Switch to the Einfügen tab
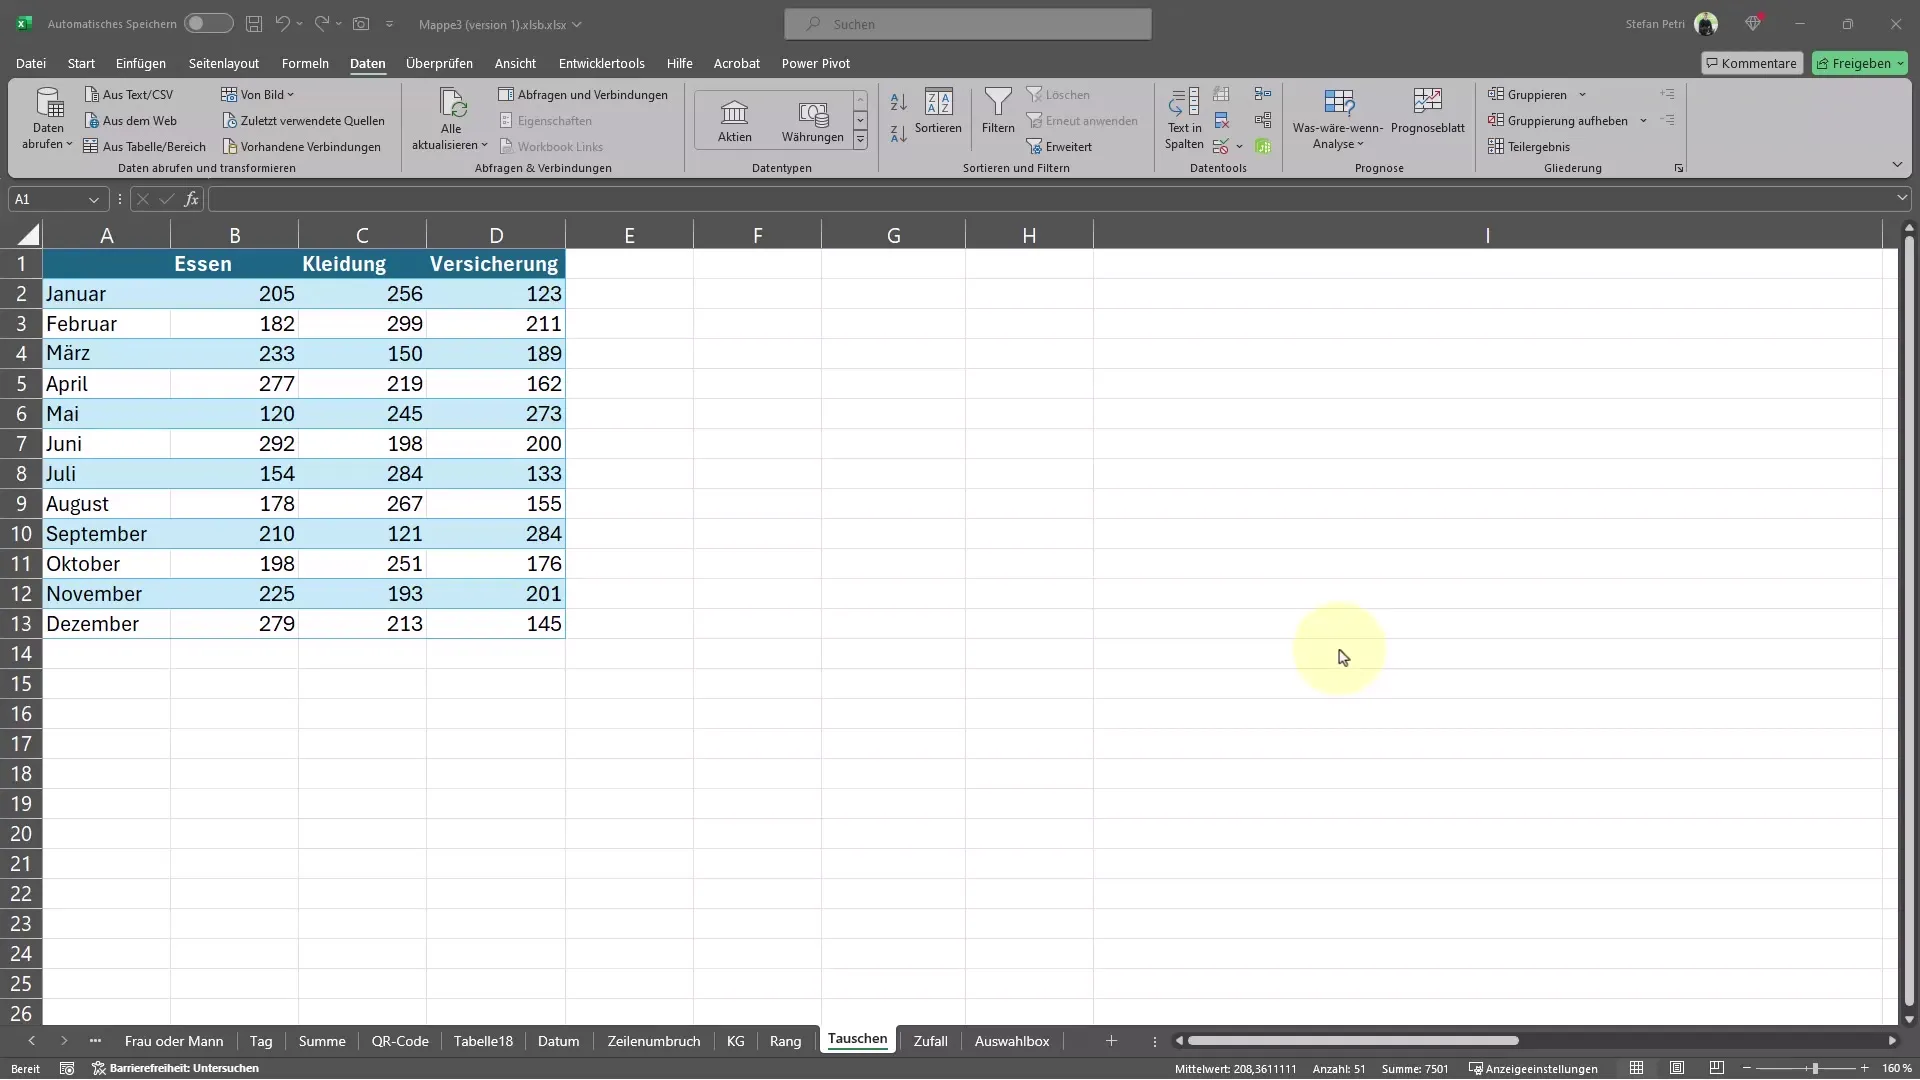 (141, 63)
